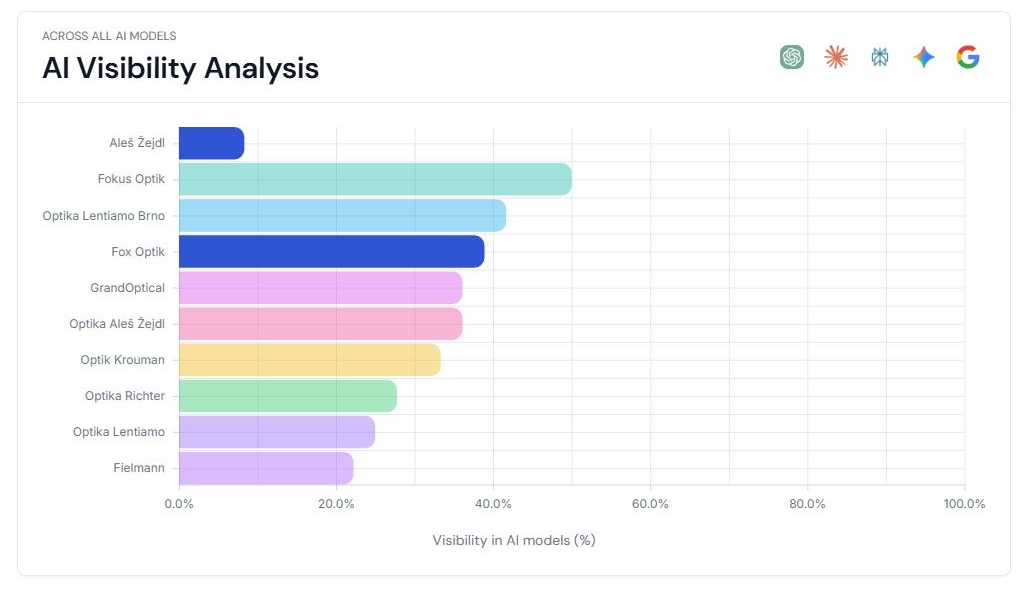
Task: Select the Google model icon
Action: pyautogui.click(x=967, y=57)
